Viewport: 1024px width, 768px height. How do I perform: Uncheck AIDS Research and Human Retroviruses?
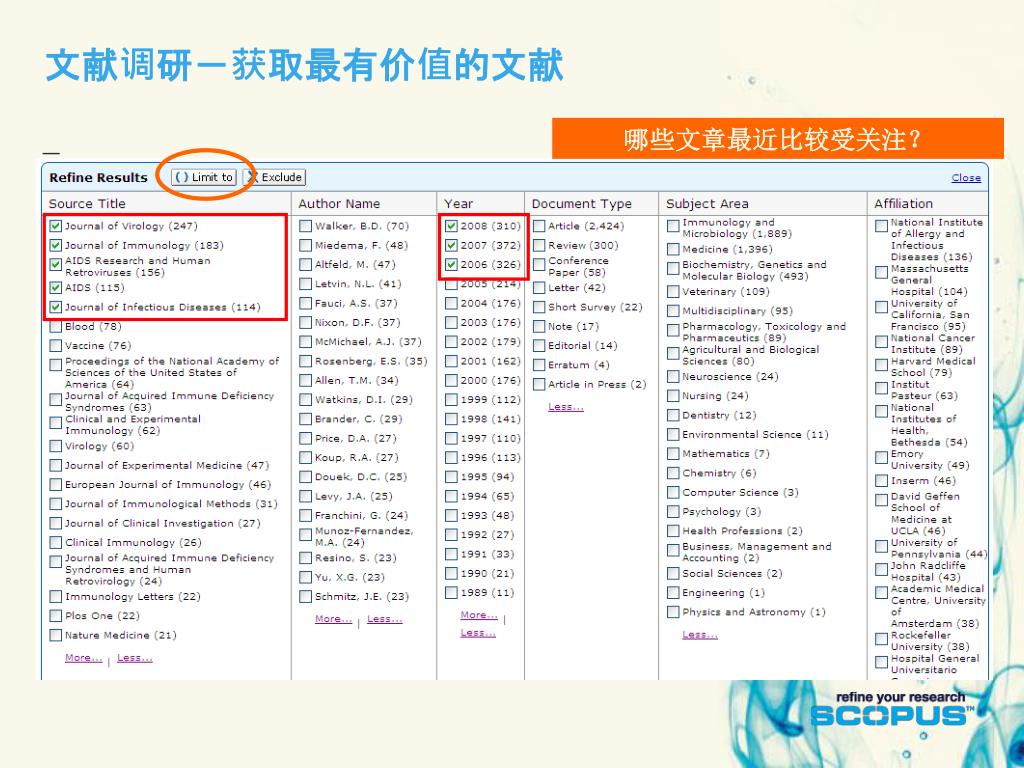coord(56,265)
